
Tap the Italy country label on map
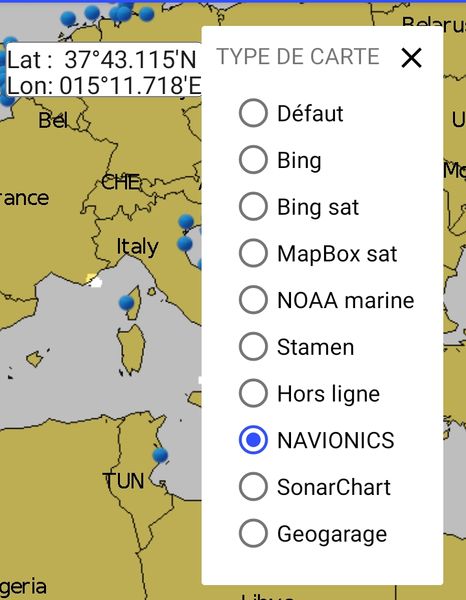137,246
